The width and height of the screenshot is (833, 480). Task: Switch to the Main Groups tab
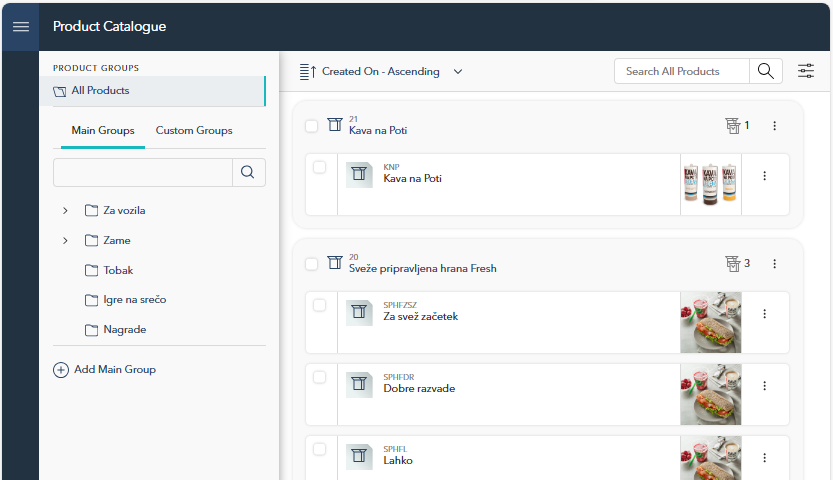[x=103, y=131]
